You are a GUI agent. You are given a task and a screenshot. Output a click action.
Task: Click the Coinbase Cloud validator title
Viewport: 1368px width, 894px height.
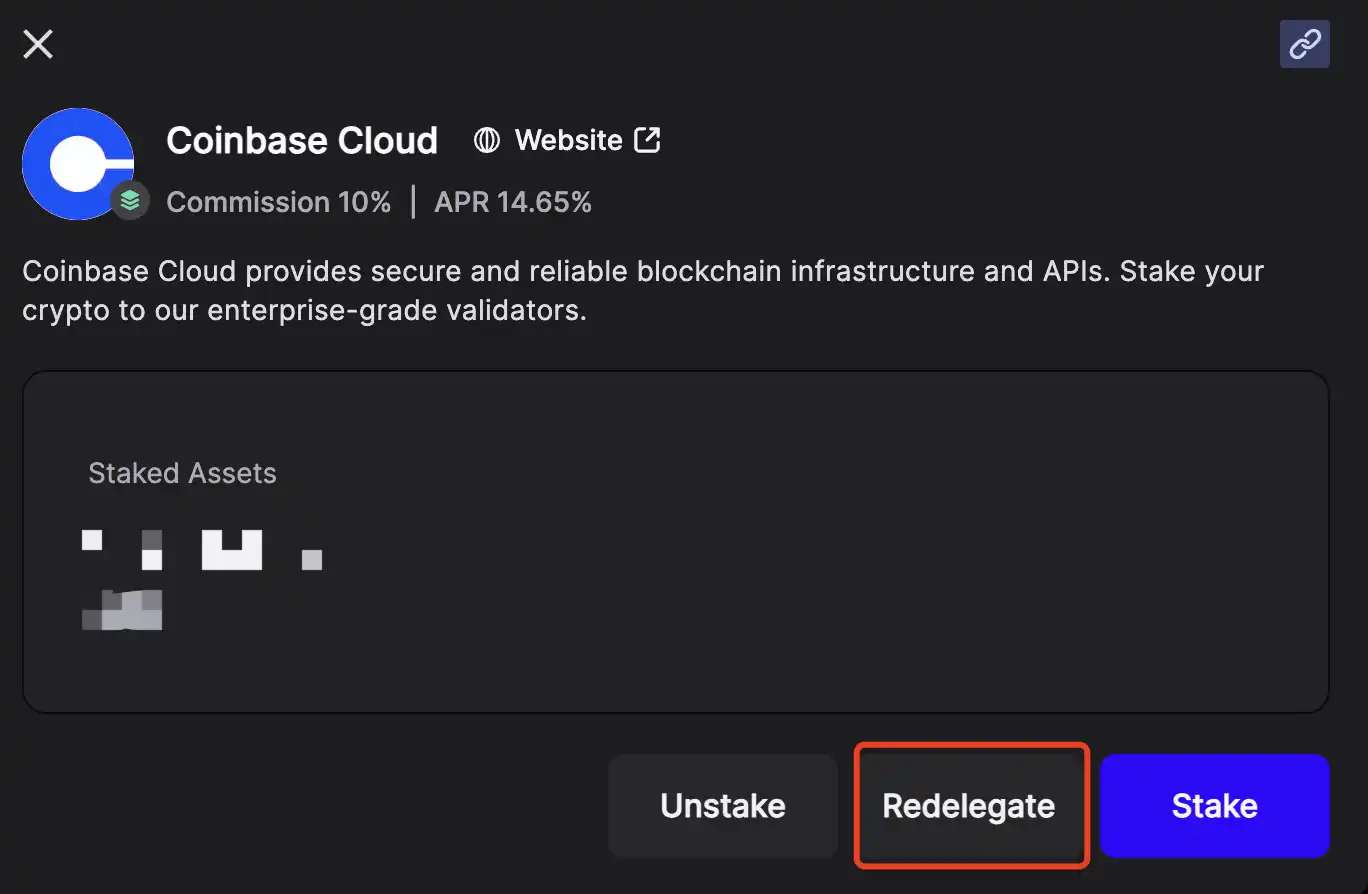click(302, 141)
